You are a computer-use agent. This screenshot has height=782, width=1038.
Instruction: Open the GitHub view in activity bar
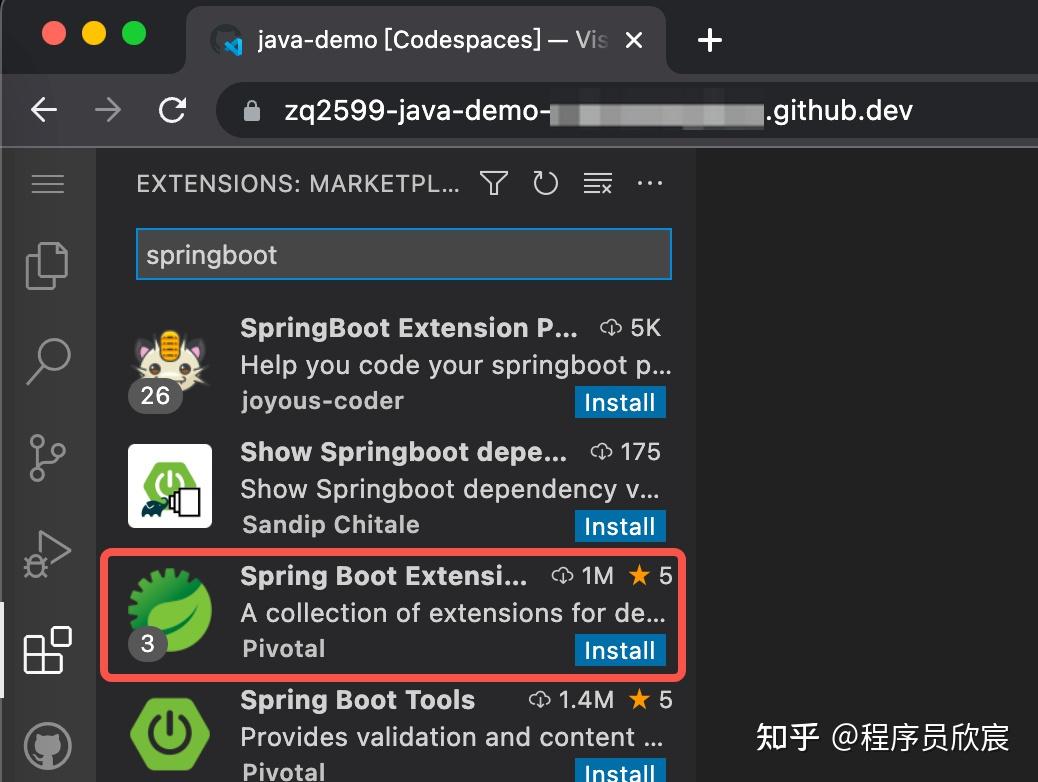pos(48,746)
